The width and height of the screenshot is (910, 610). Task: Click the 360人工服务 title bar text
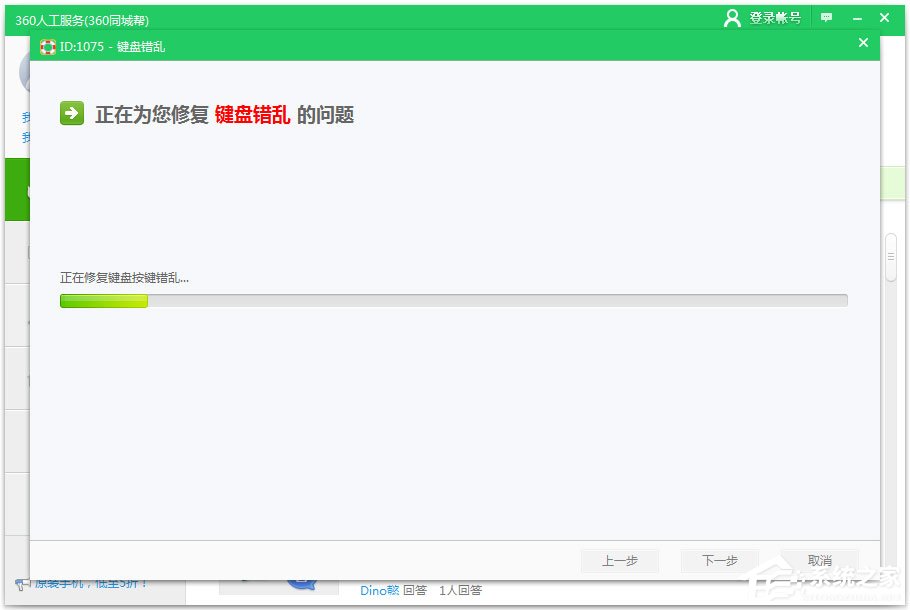[80, 19]
